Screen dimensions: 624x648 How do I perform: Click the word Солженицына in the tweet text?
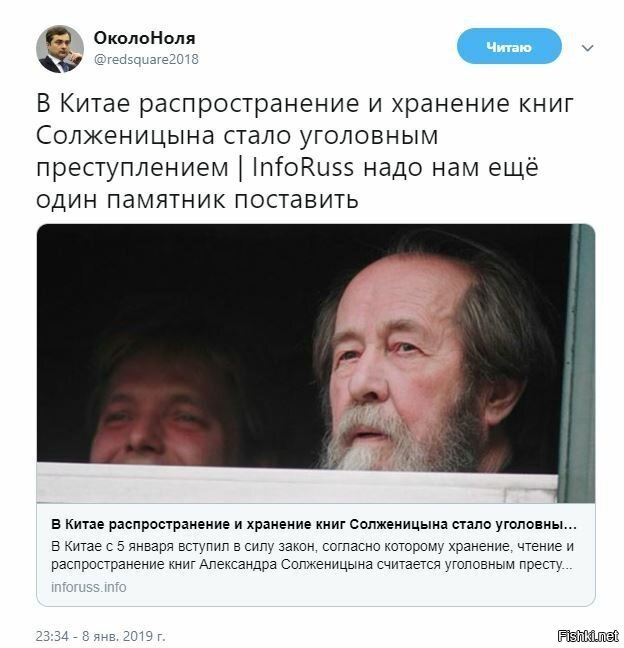point(125,136)
